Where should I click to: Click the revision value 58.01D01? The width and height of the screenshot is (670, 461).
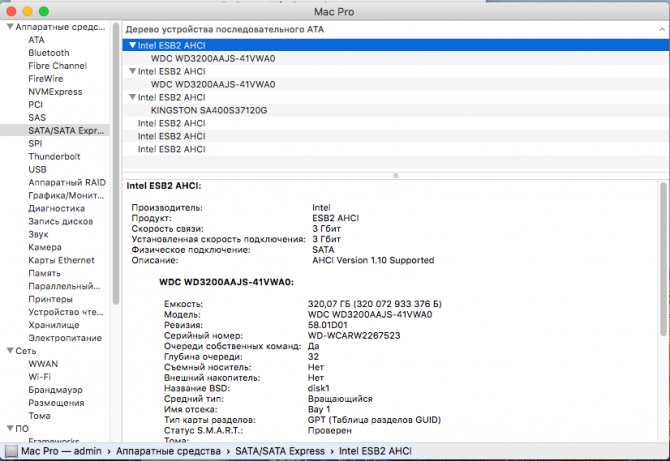(327, 325)
